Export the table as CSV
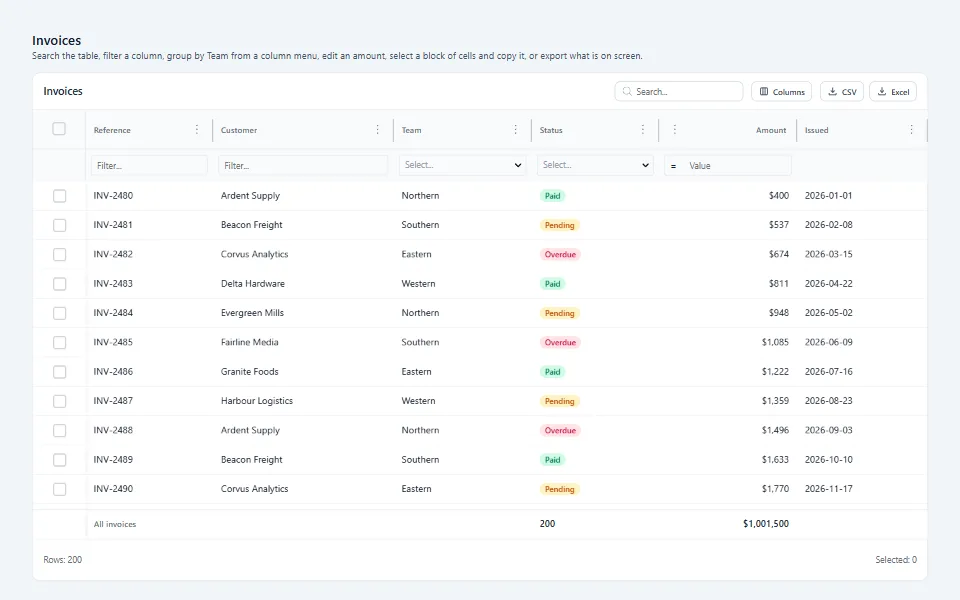Viewport: 960px width, 600px height. click(x=842, y=91)
